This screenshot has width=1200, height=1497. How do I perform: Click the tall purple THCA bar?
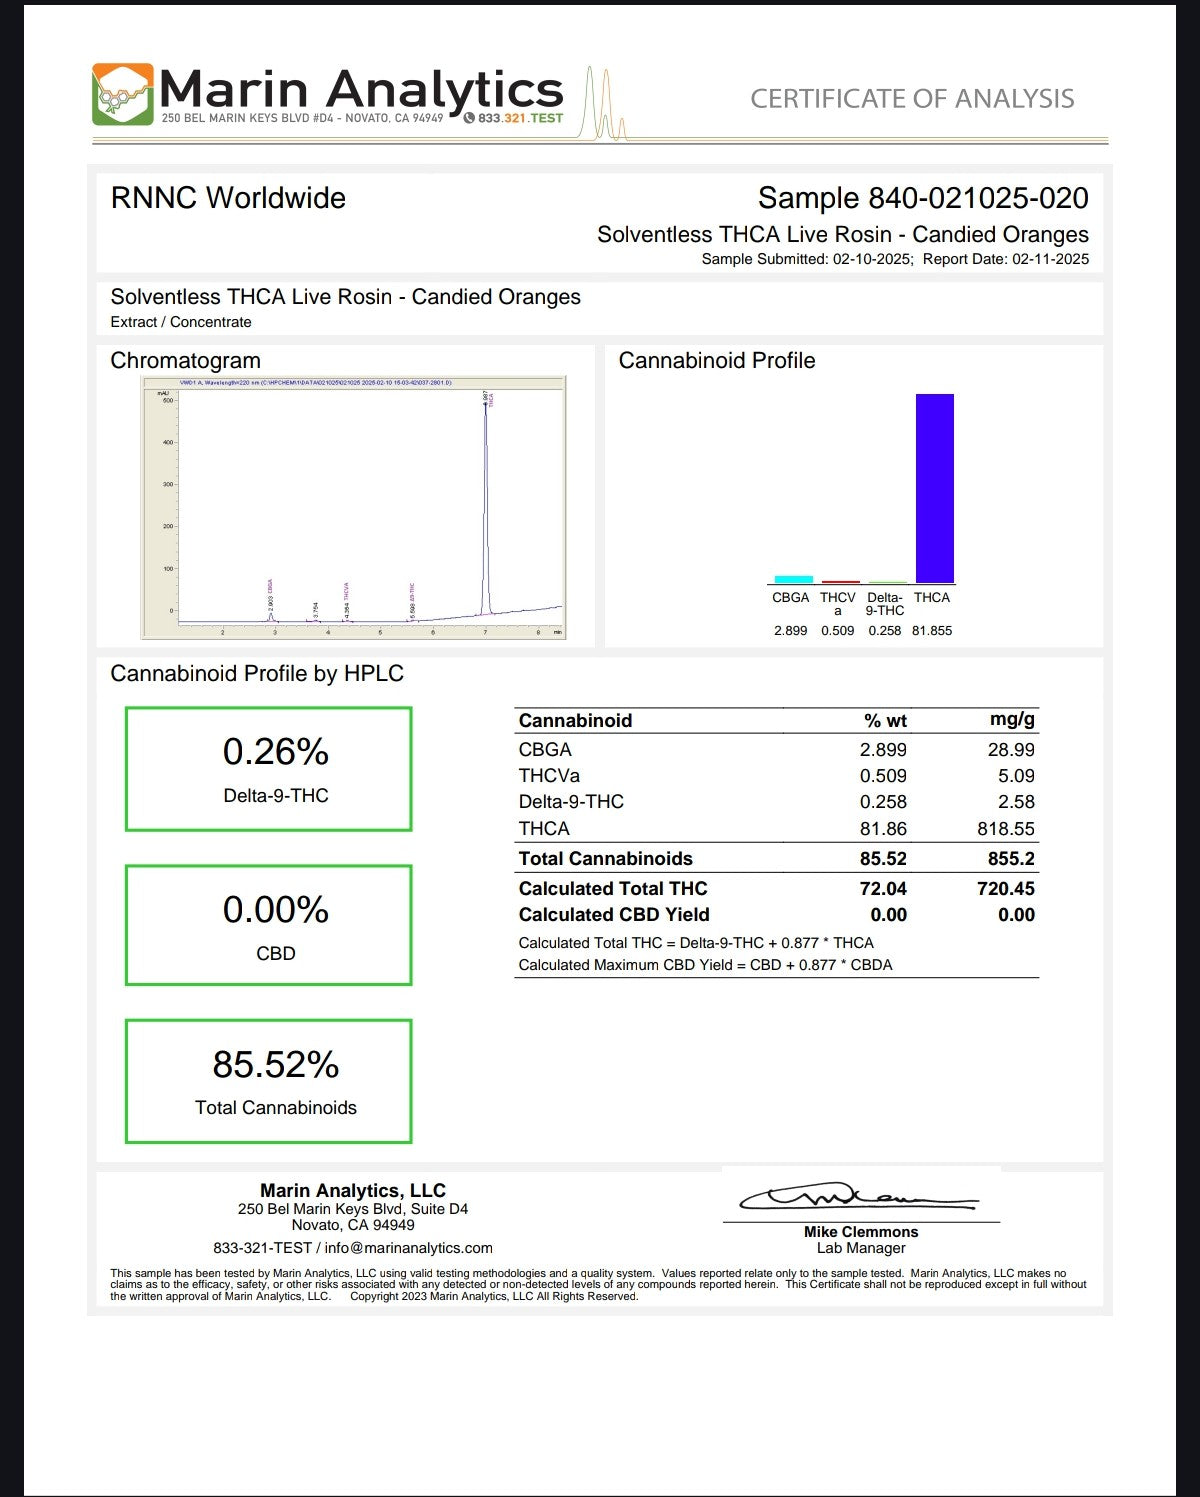coord(934,488)
